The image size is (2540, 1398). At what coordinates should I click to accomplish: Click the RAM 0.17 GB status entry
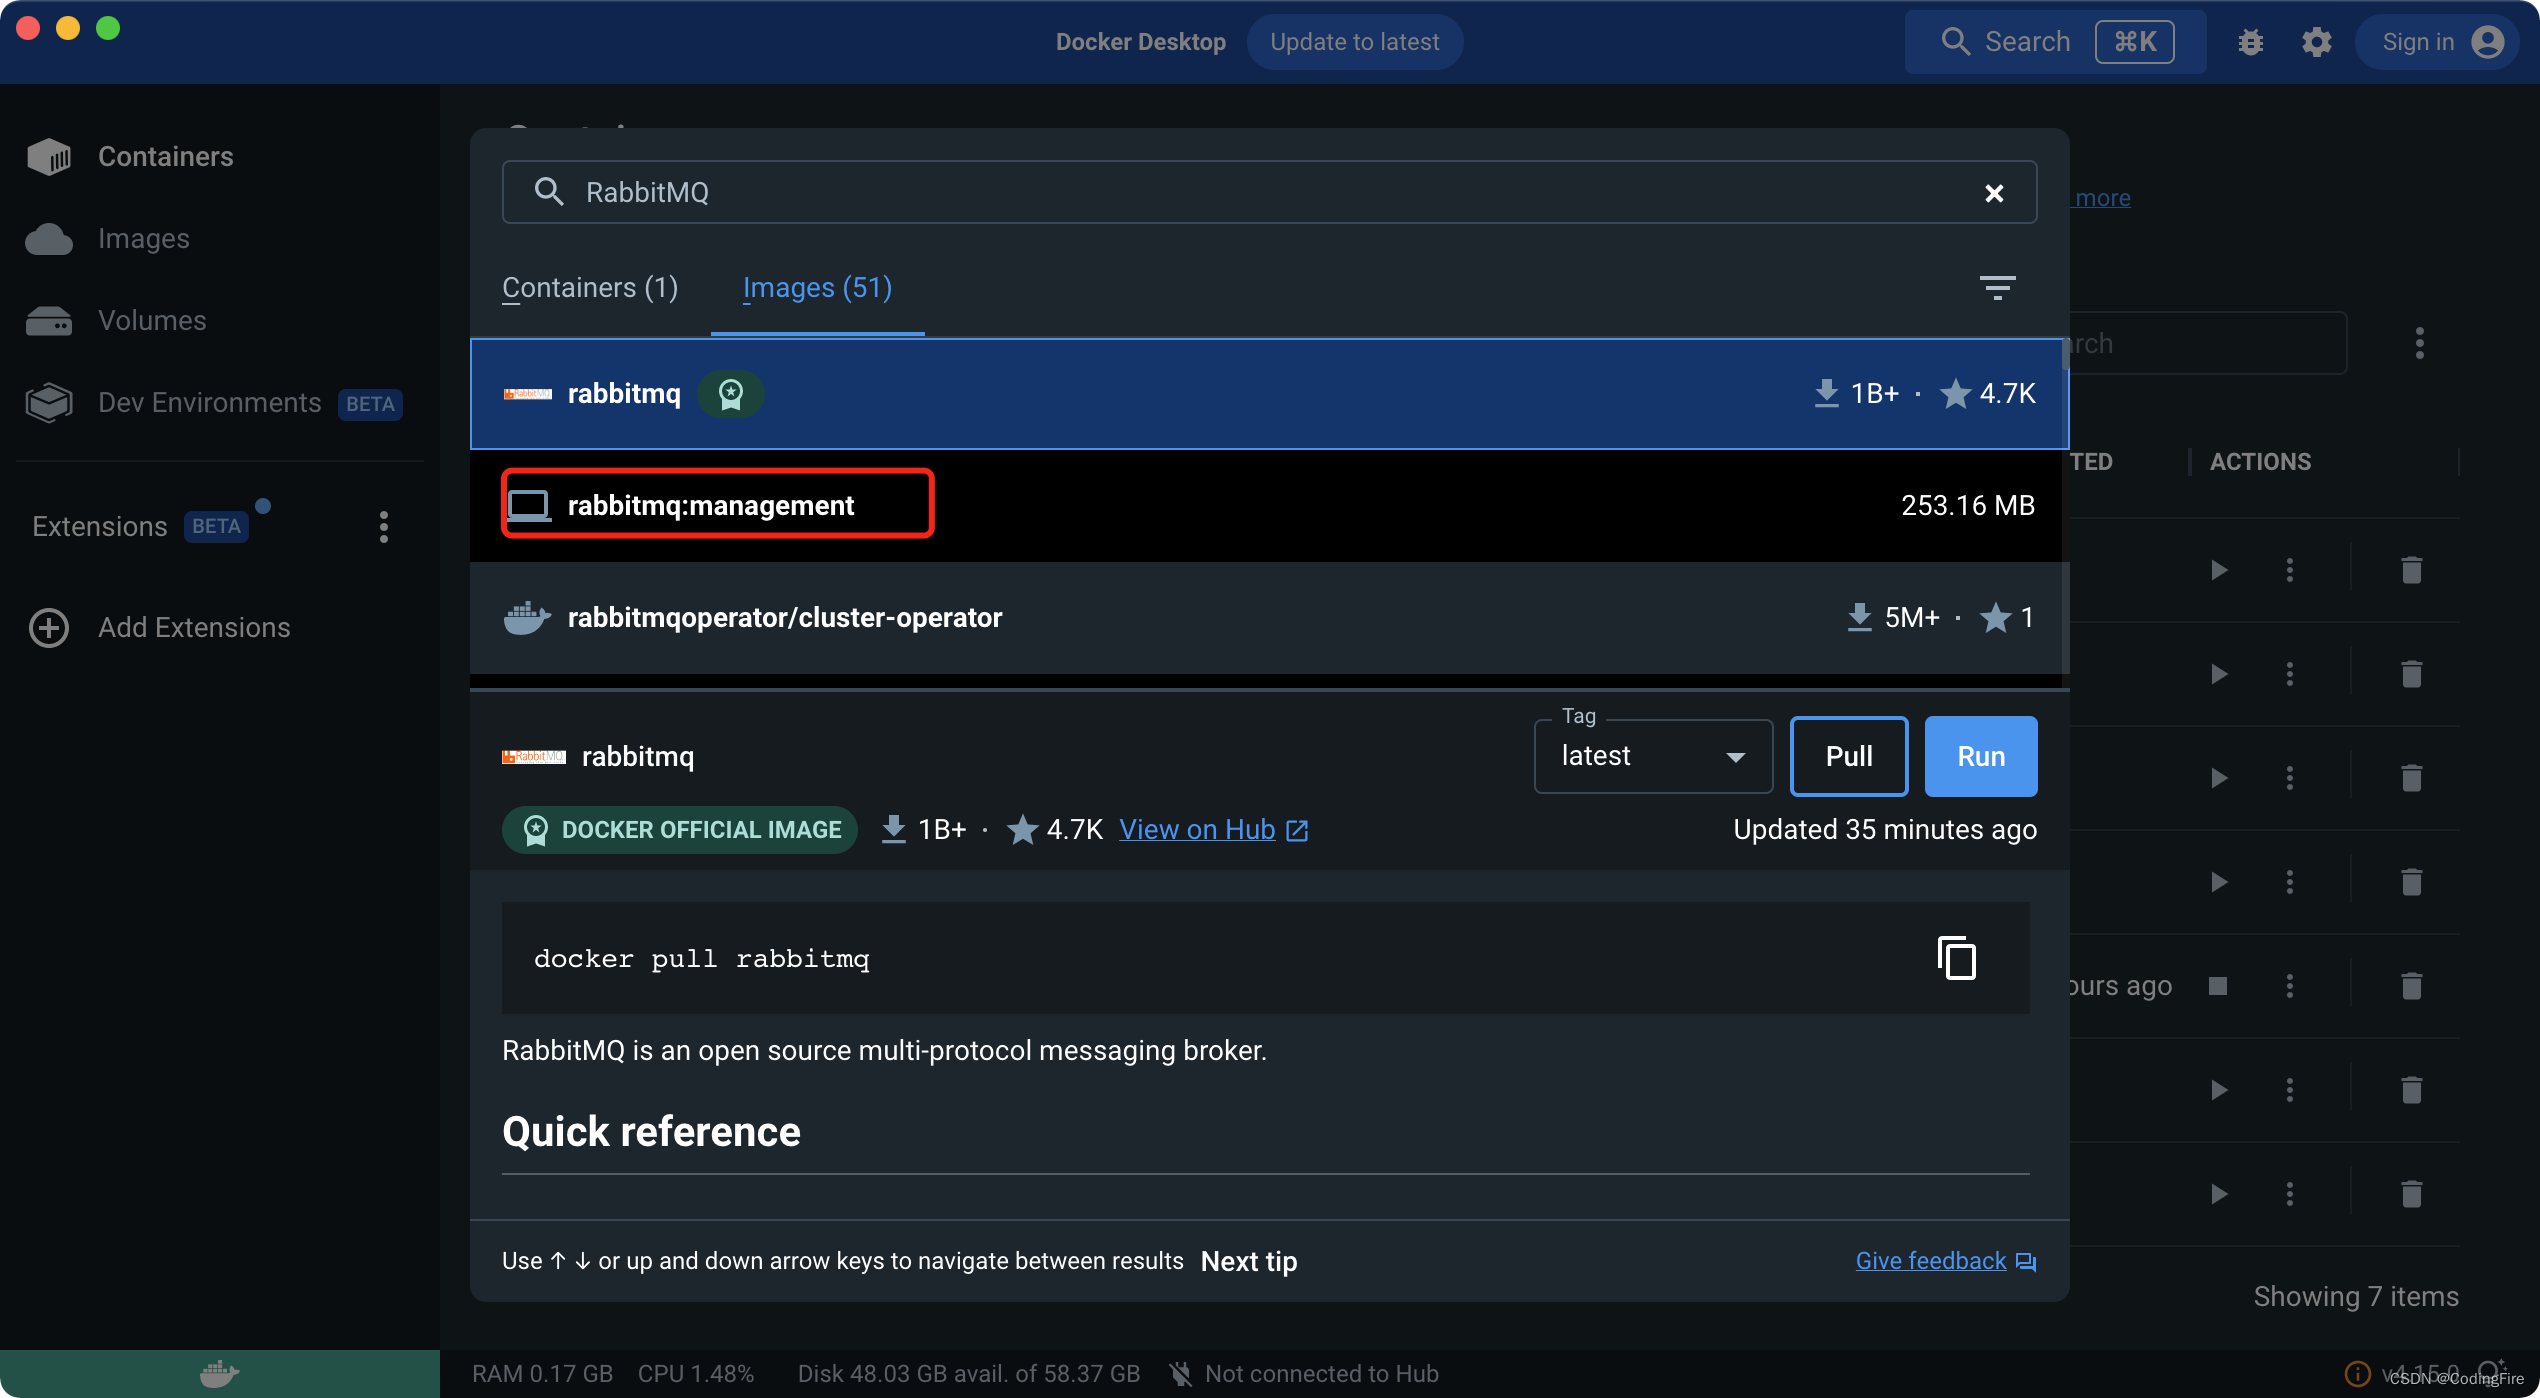tap(542, 1374)
